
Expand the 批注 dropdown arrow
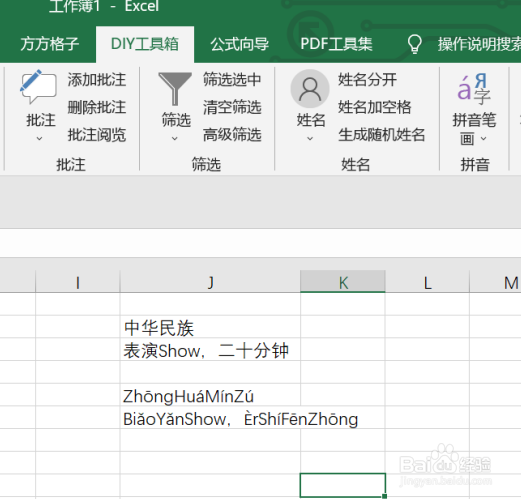coord(39,138)
